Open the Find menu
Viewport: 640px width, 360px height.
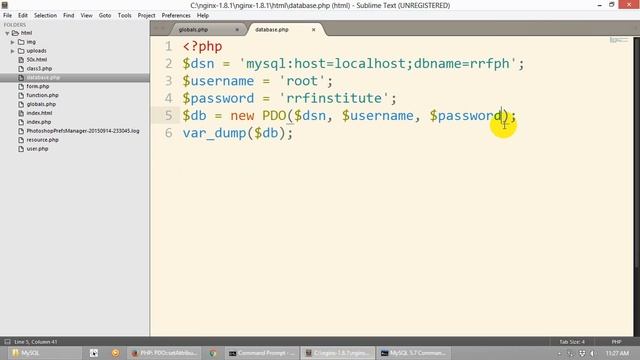coord(69,15)
